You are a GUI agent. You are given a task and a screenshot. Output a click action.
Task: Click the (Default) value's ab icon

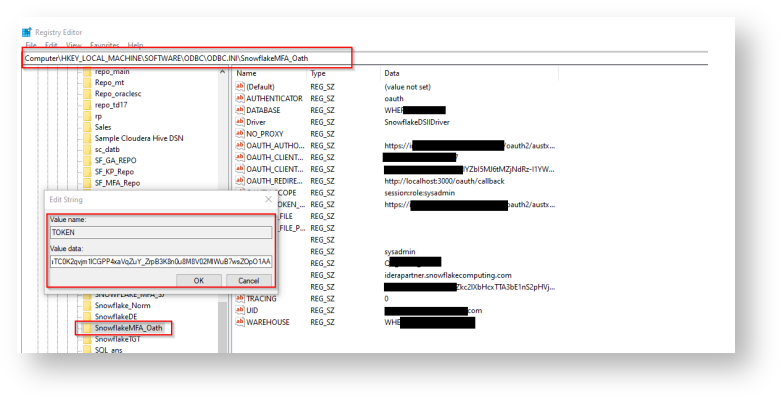click(240, 86)
